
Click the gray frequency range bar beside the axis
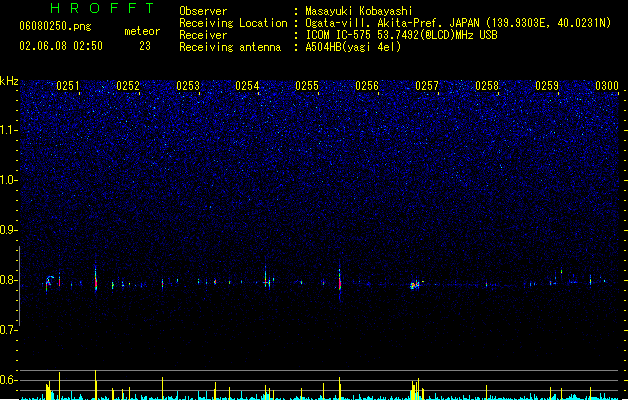pyautogui.click(x=19, y=286)
